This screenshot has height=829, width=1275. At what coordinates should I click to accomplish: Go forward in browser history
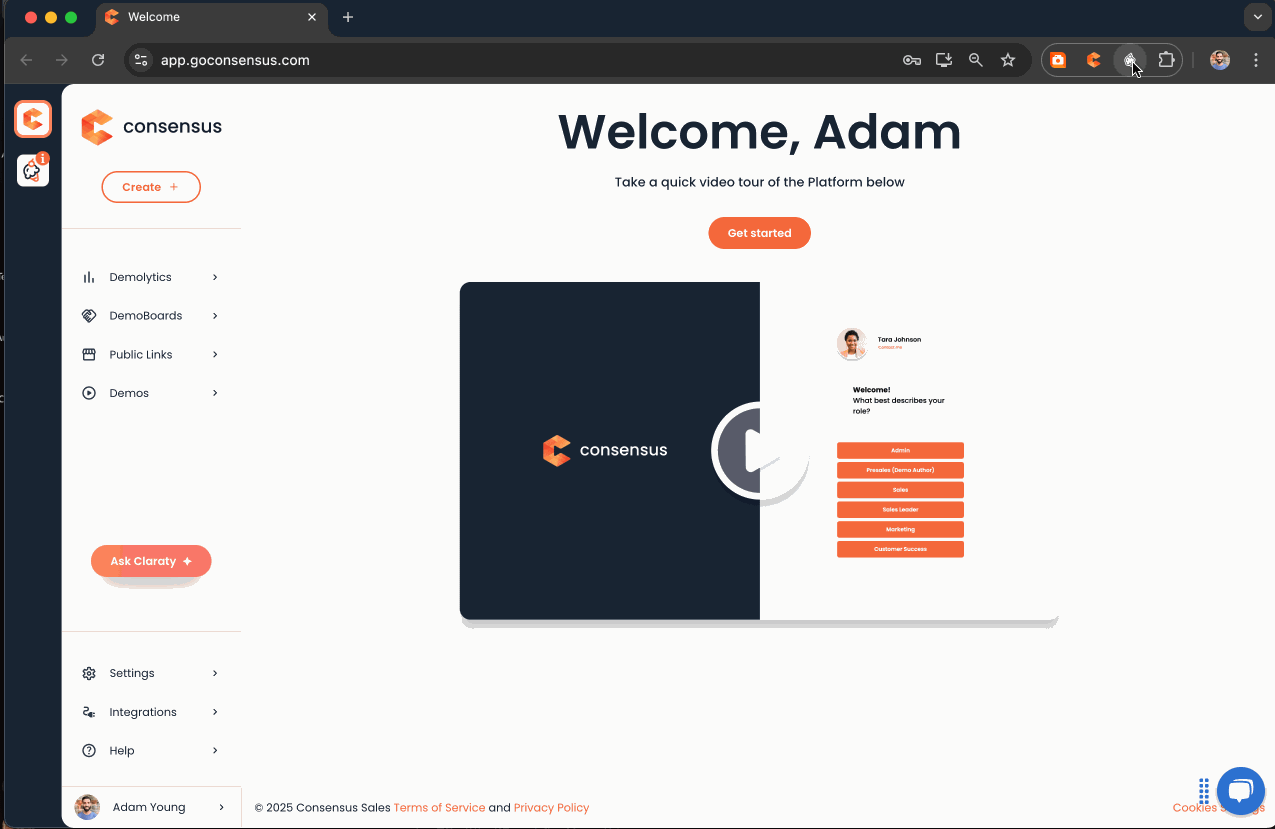click(62, 60)
